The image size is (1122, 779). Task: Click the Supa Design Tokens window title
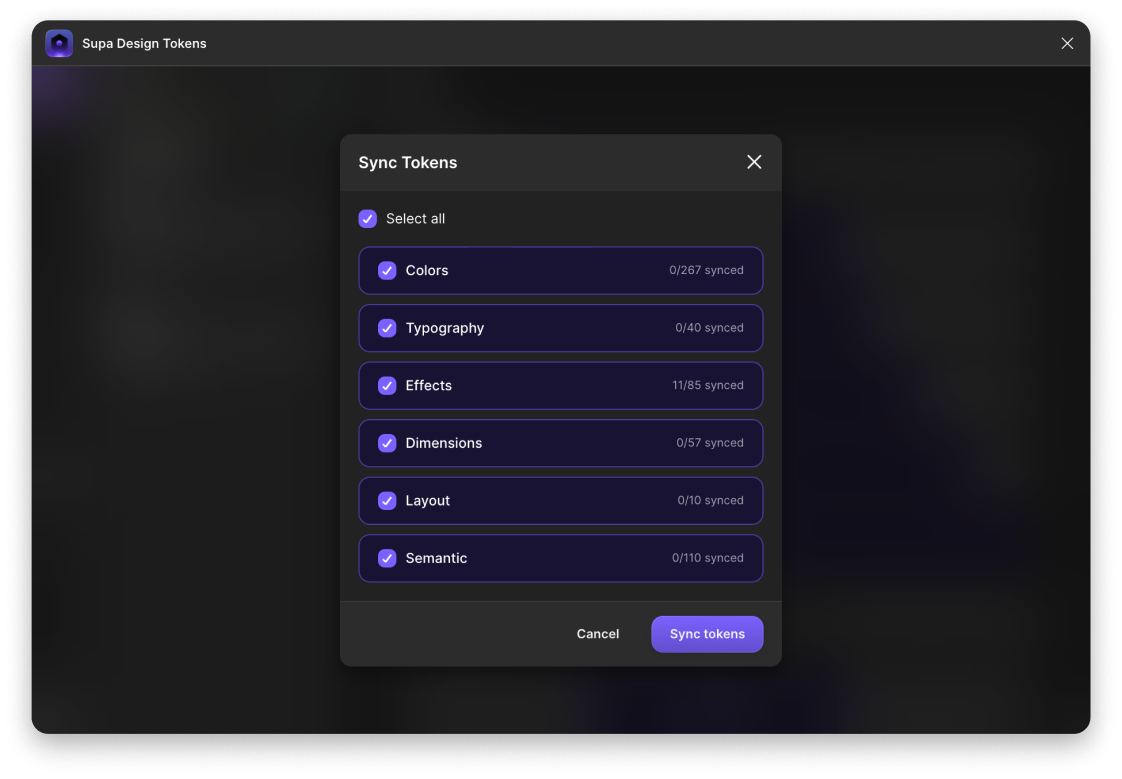[144, 44]
